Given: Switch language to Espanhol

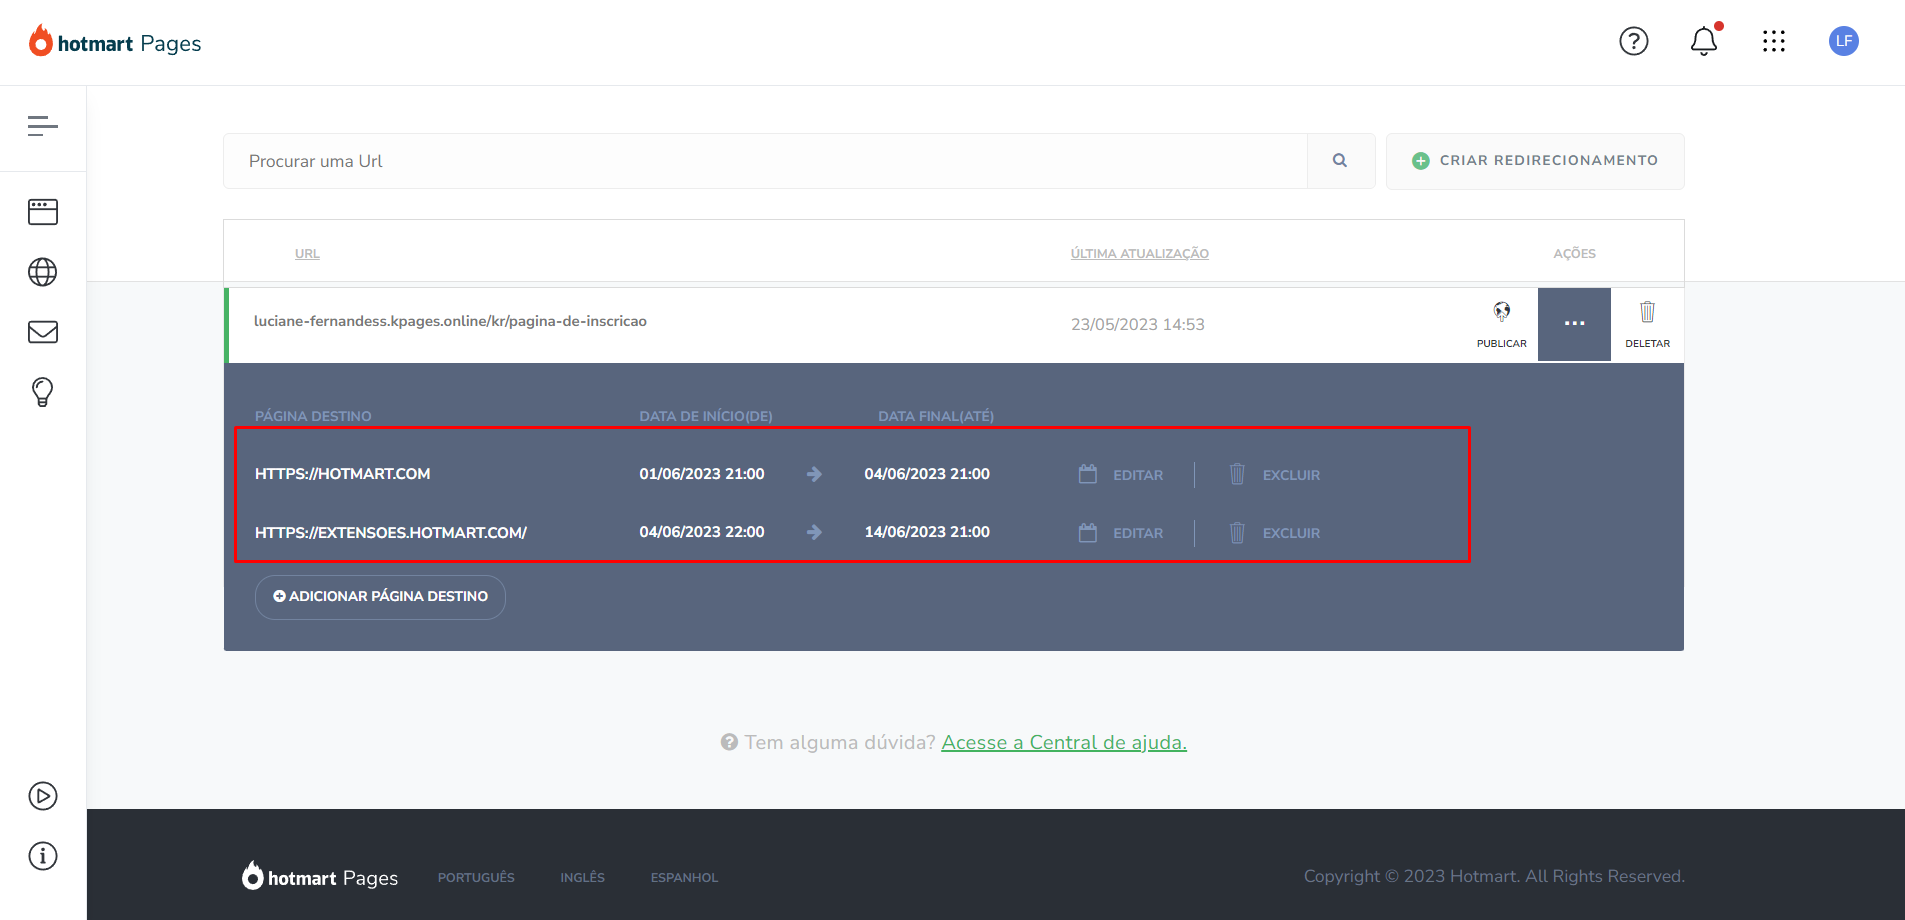Looking at the screenshot, I should tap(685, 878).
